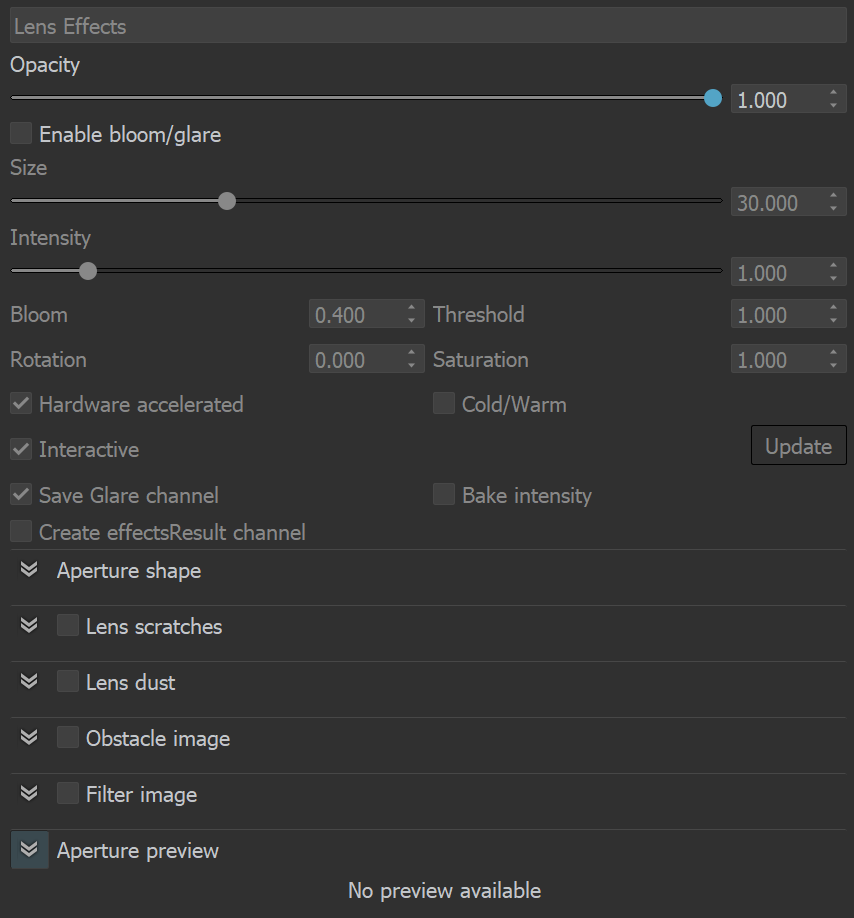Enable the Obstacle image checkbox
854x918 pixels.
pyautogui.click(x=67, y=737)
